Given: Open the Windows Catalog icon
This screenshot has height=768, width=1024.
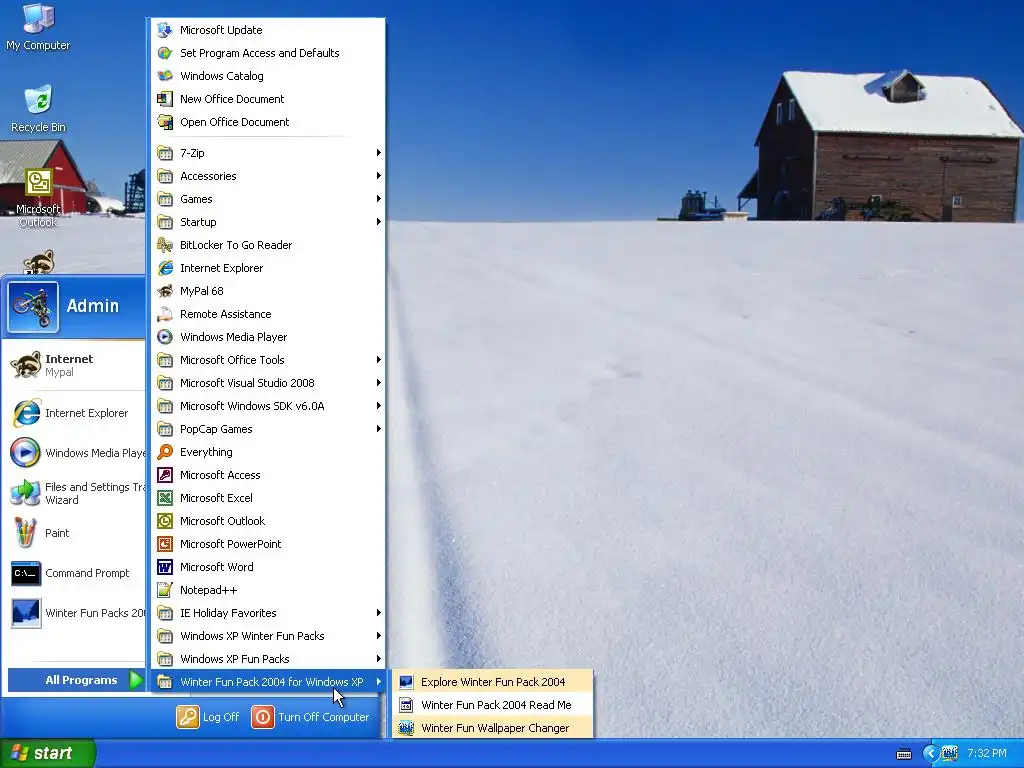Looking at the screenshot, I should coord(165,76).
